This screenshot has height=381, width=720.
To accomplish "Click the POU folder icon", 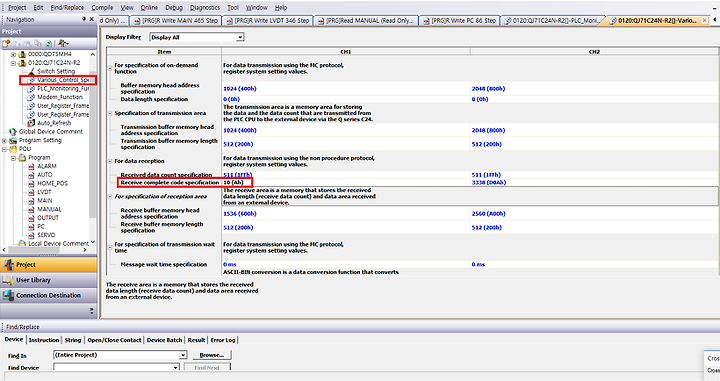I will click(x=13, y=149).
